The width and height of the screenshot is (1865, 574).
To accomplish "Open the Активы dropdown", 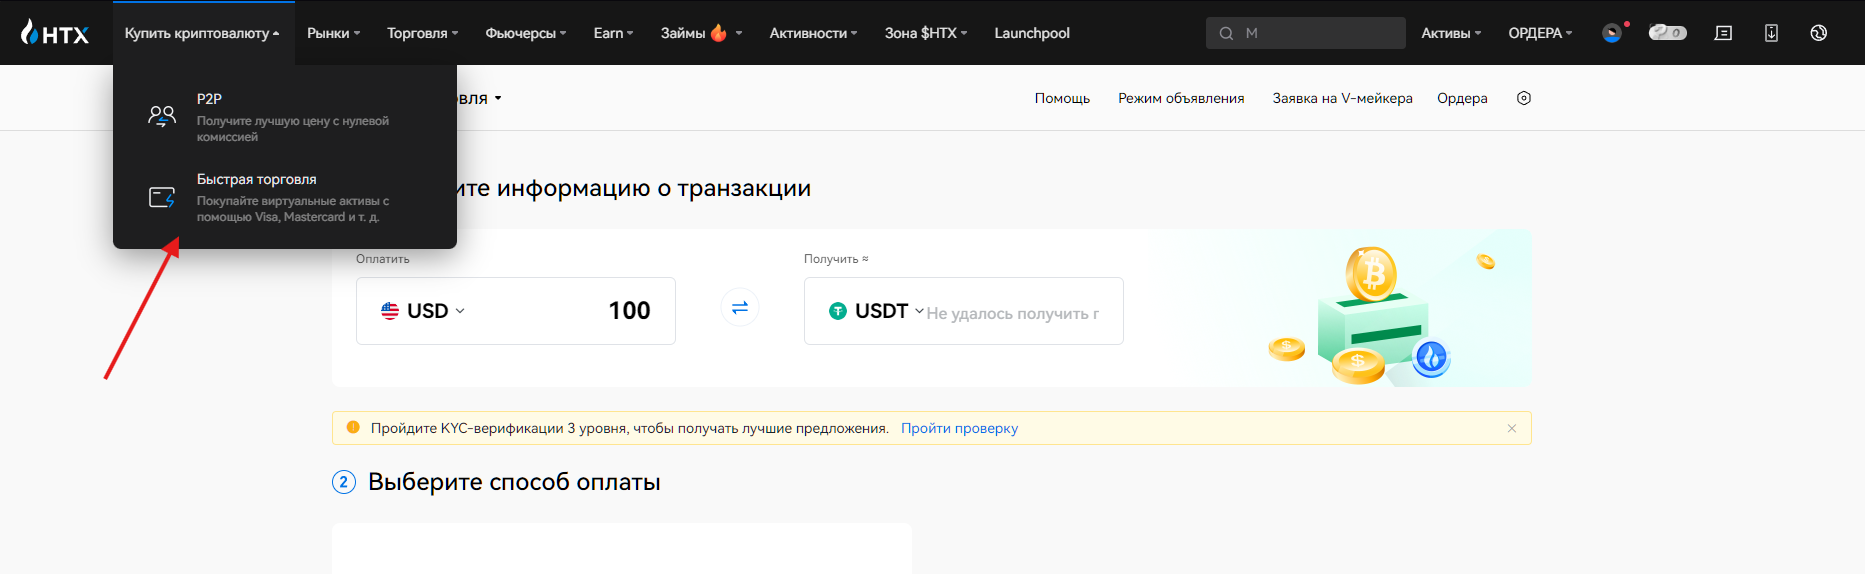I will pos(1451,33).
